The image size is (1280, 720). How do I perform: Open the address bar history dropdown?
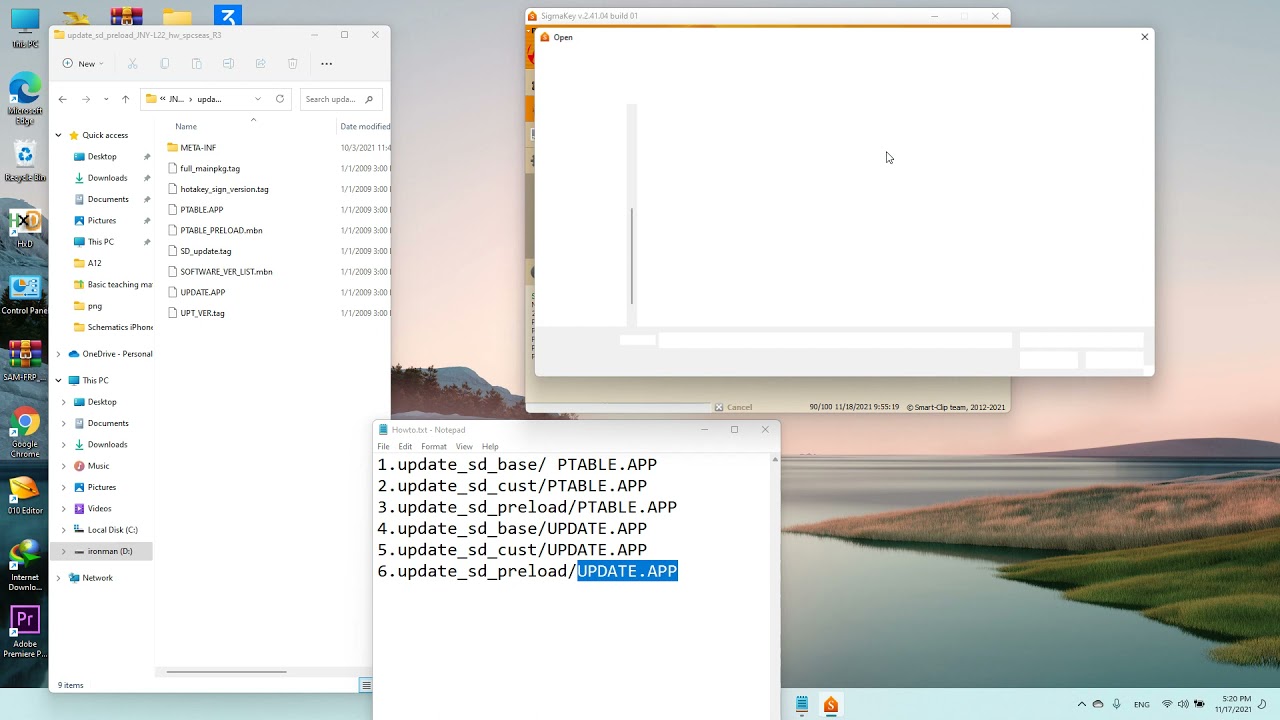point(258,99)
